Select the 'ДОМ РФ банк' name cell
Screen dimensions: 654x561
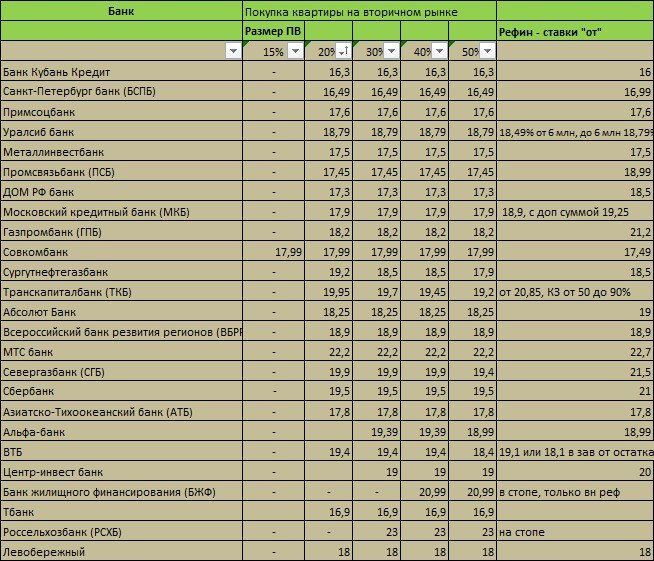pos(121,192)
